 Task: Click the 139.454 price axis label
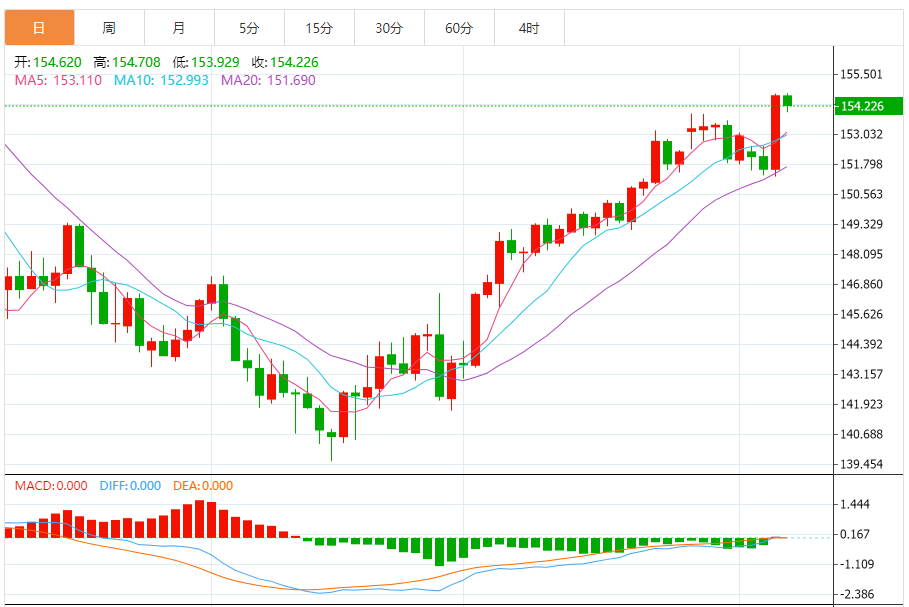click(861, 464)
